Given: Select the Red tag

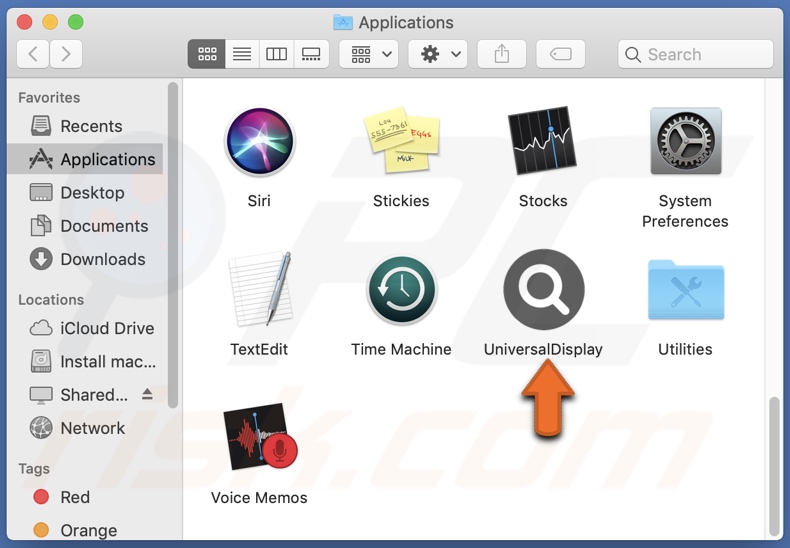Looking at the screenshot, I should point(85,497).
